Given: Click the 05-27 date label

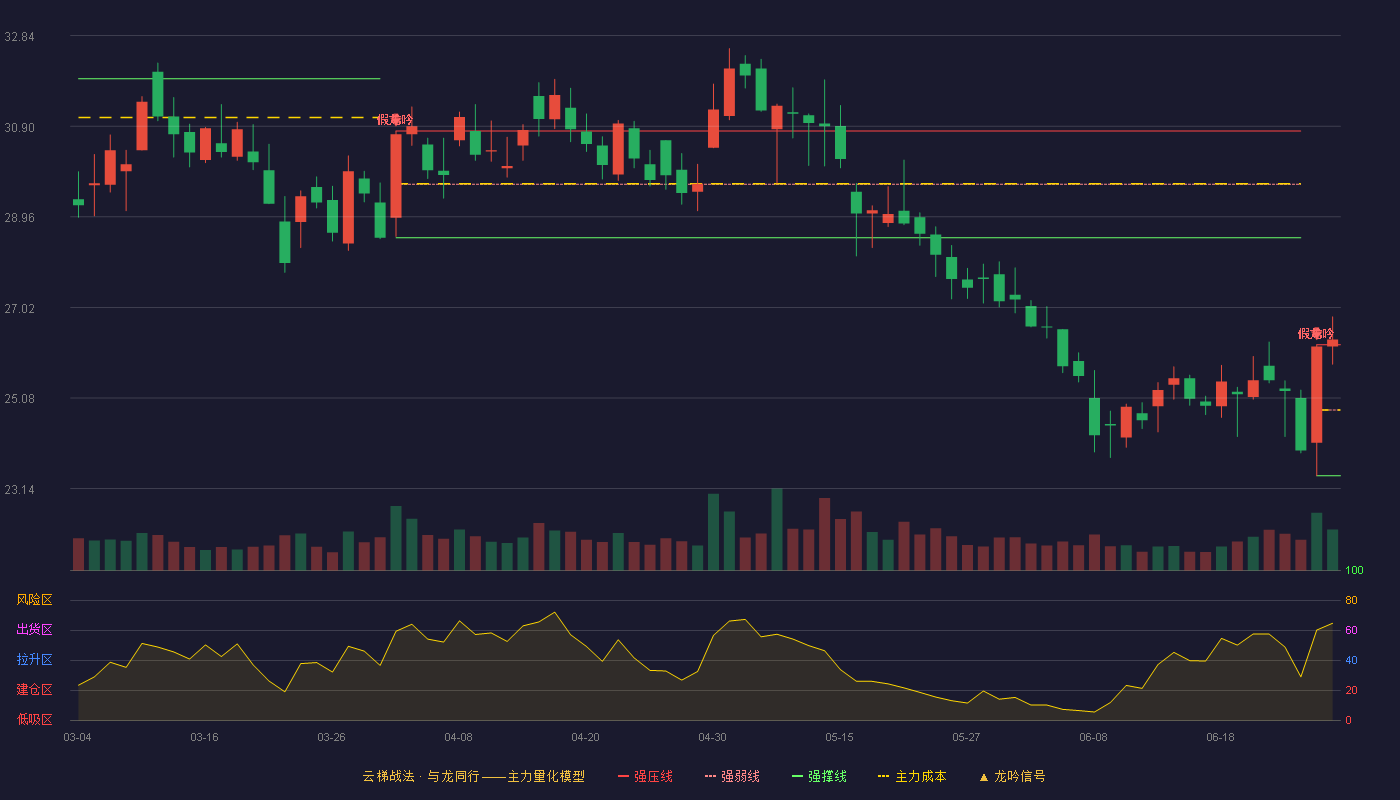Looking at the screenshot, I should (x=966, y=737).
